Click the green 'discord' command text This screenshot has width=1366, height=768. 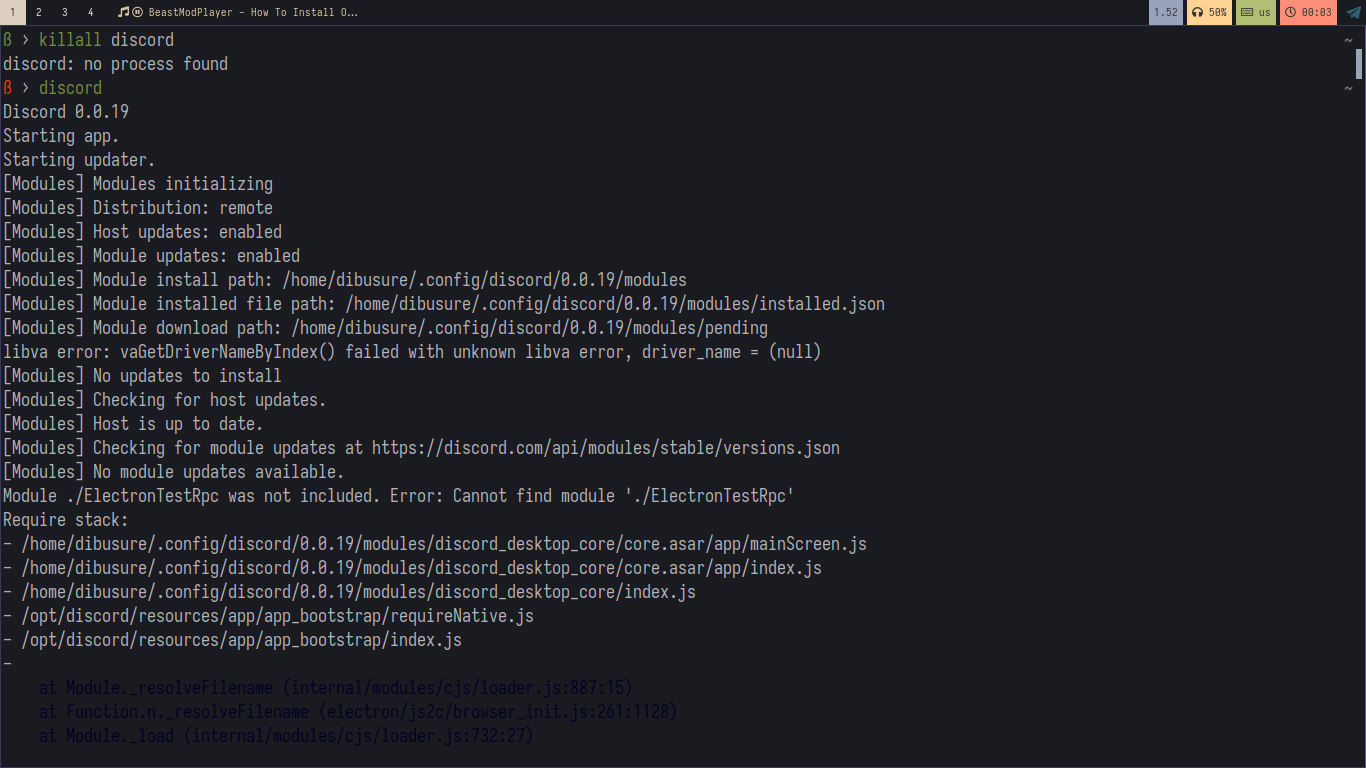pyautogui.click(x=70, y=87)
